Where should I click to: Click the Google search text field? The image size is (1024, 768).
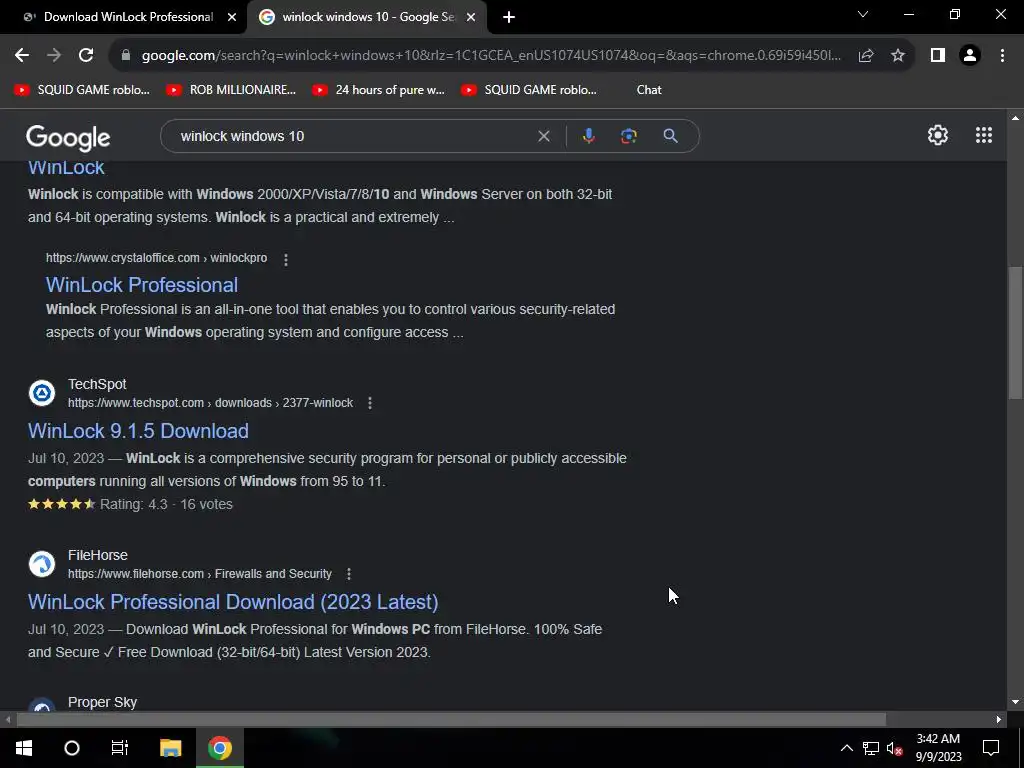[353, 136]
